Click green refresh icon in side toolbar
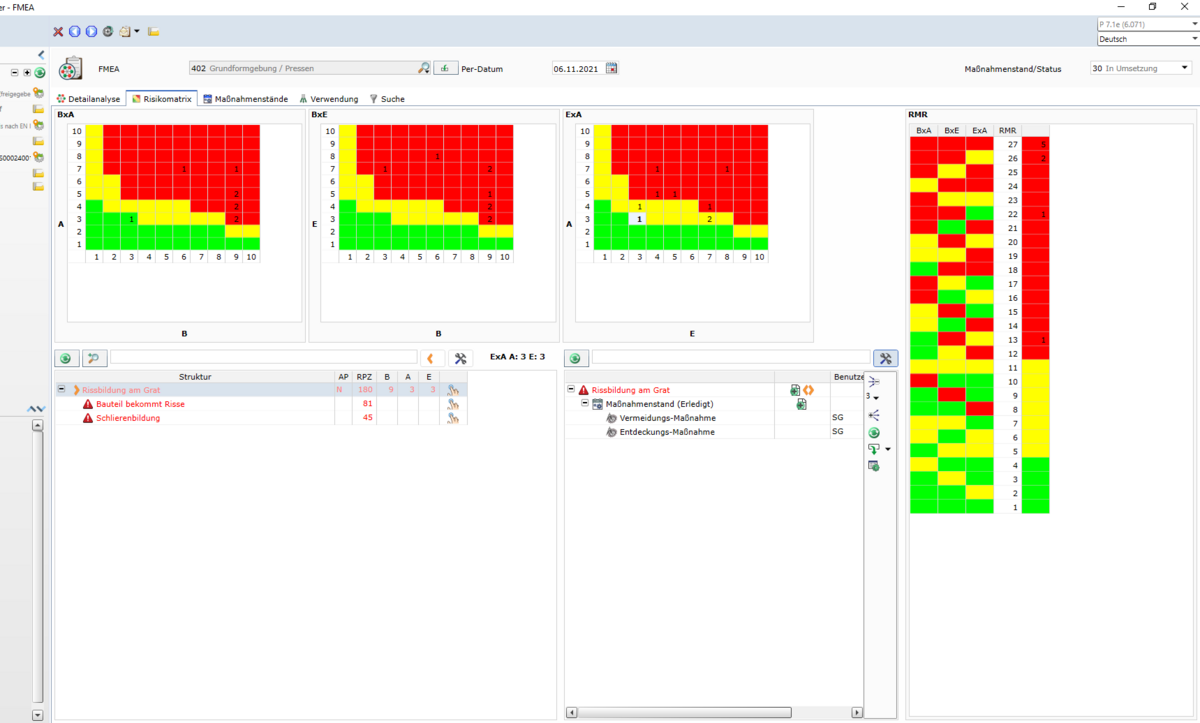Screen dimensions: 1200x723 [x=874, y=432]
